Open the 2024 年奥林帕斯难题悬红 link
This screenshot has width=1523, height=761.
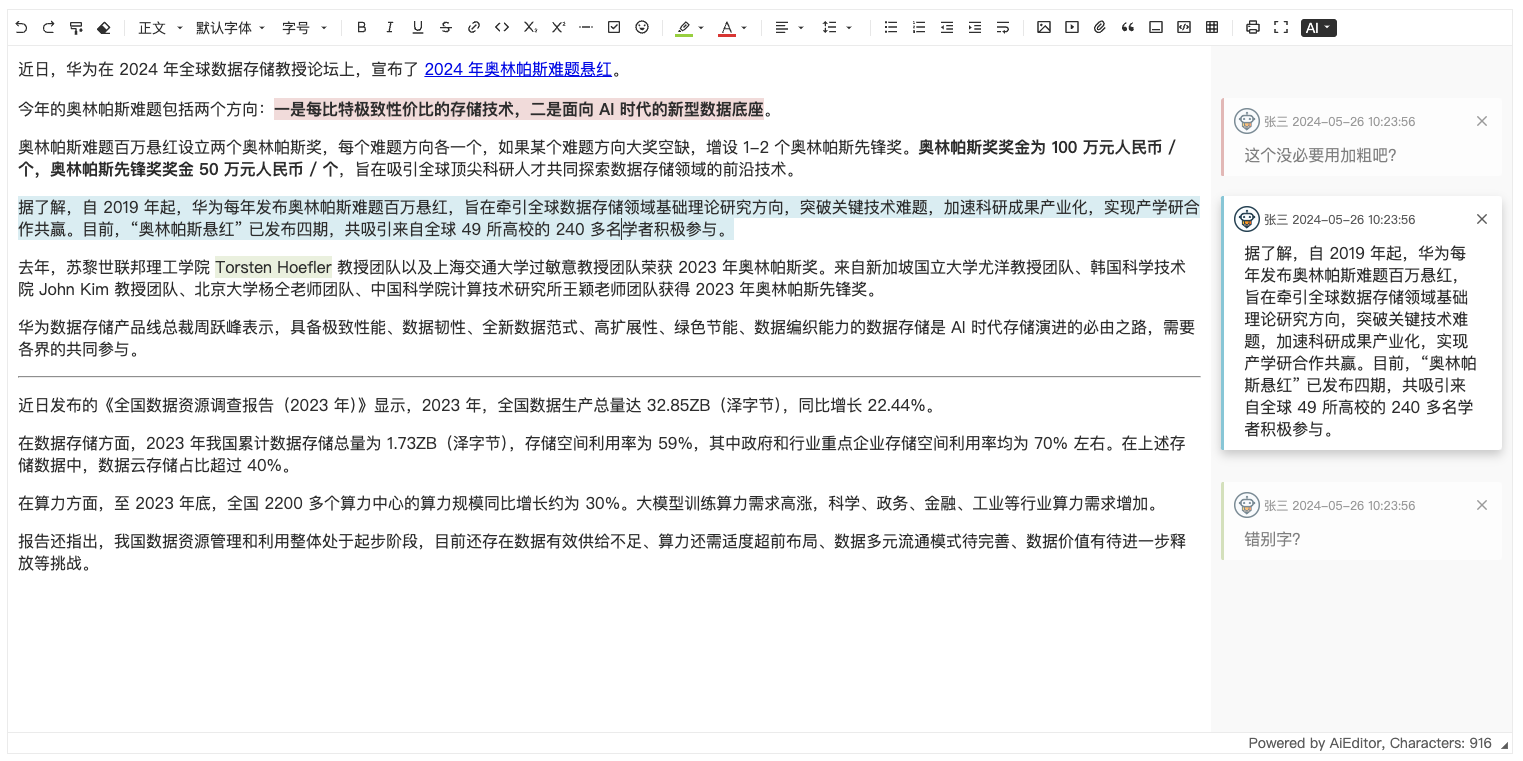pos(518,69)
